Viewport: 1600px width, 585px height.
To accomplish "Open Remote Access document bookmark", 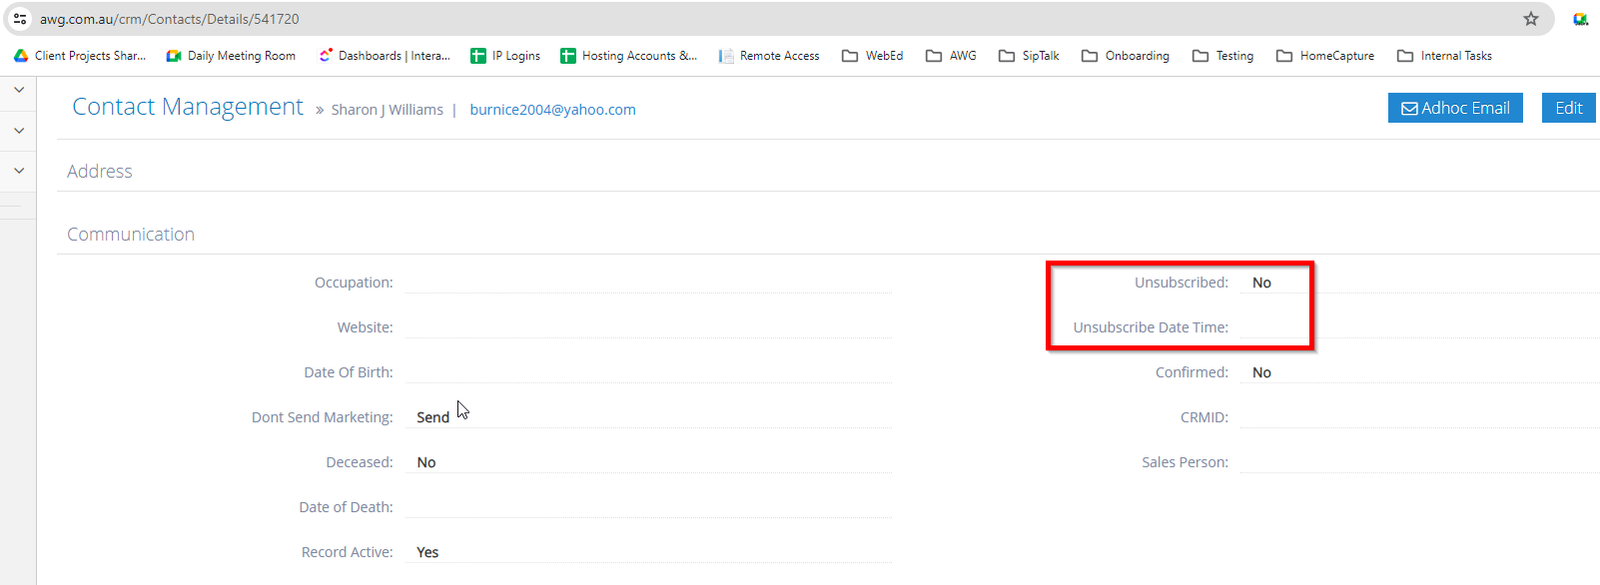I will tap(769, 56).
